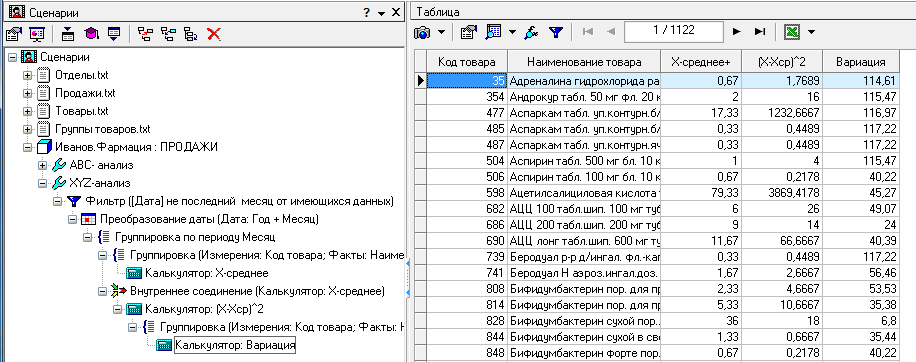Click the Код товара column header
916x362 pixels.
coord(467,62)
